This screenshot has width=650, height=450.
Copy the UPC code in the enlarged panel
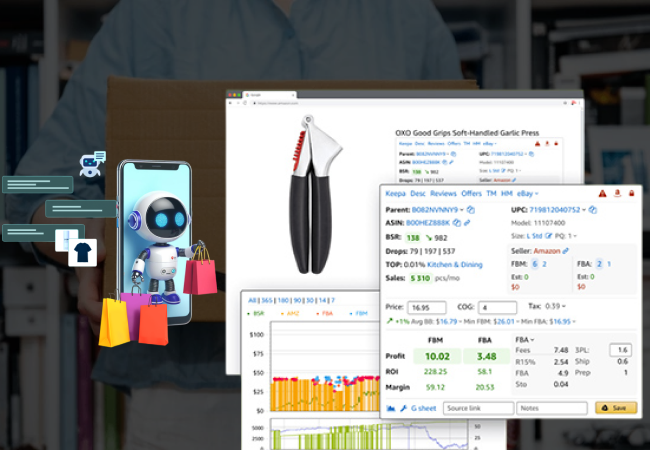pyautogui.click(x=592, y=210)
